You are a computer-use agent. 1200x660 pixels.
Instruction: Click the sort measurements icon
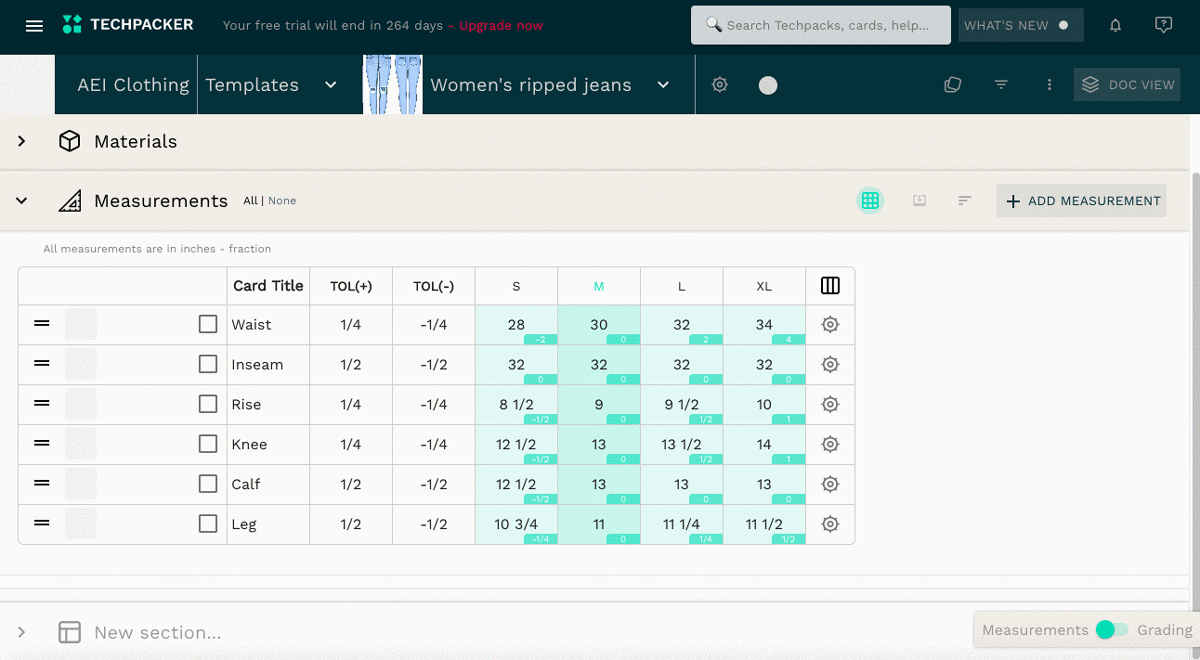tap(965, 201)
